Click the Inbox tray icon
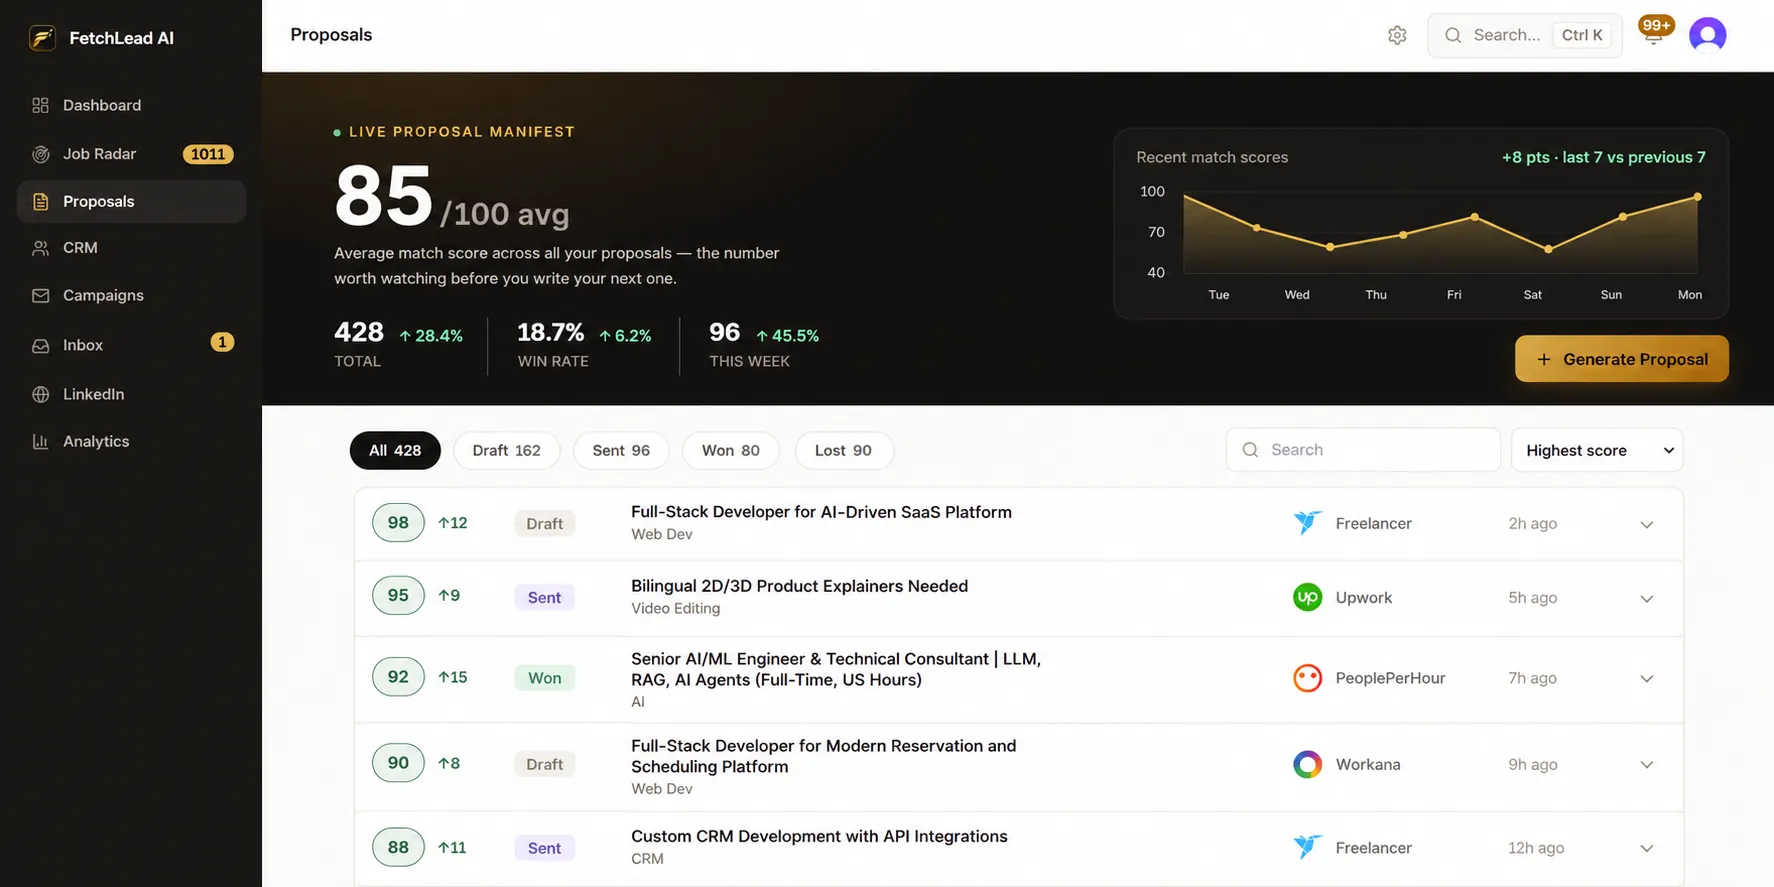The image size is (1774, 887). pos(40,345)
